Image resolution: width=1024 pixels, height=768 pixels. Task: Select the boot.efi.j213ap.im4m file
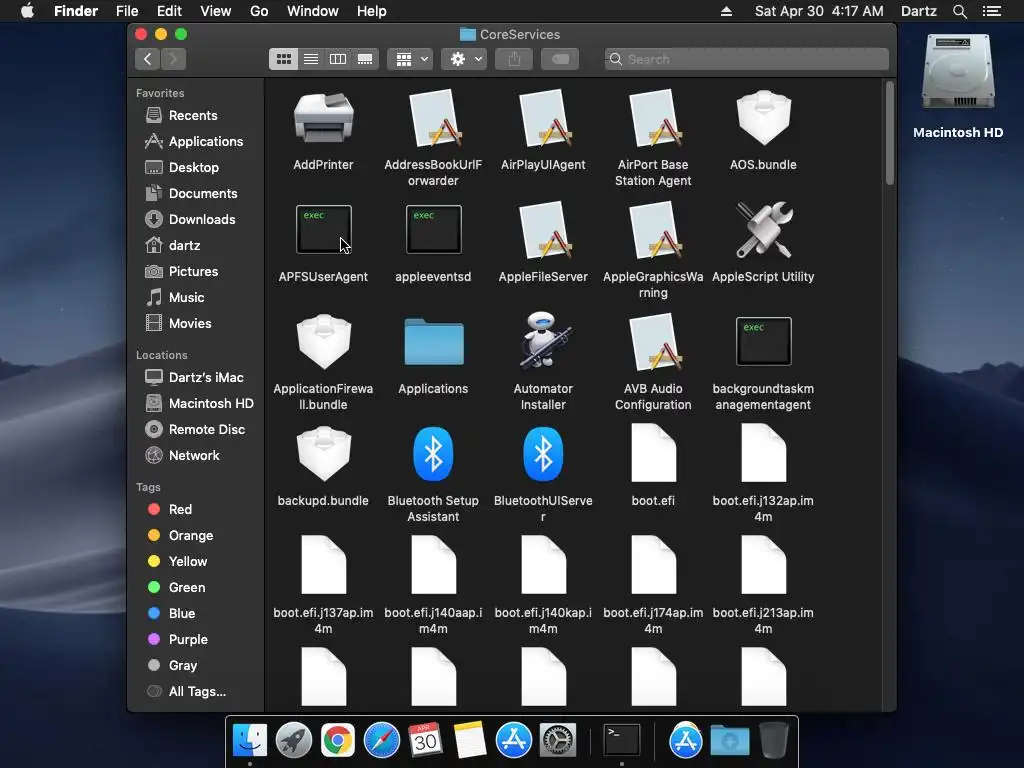[x=763, y=565]
